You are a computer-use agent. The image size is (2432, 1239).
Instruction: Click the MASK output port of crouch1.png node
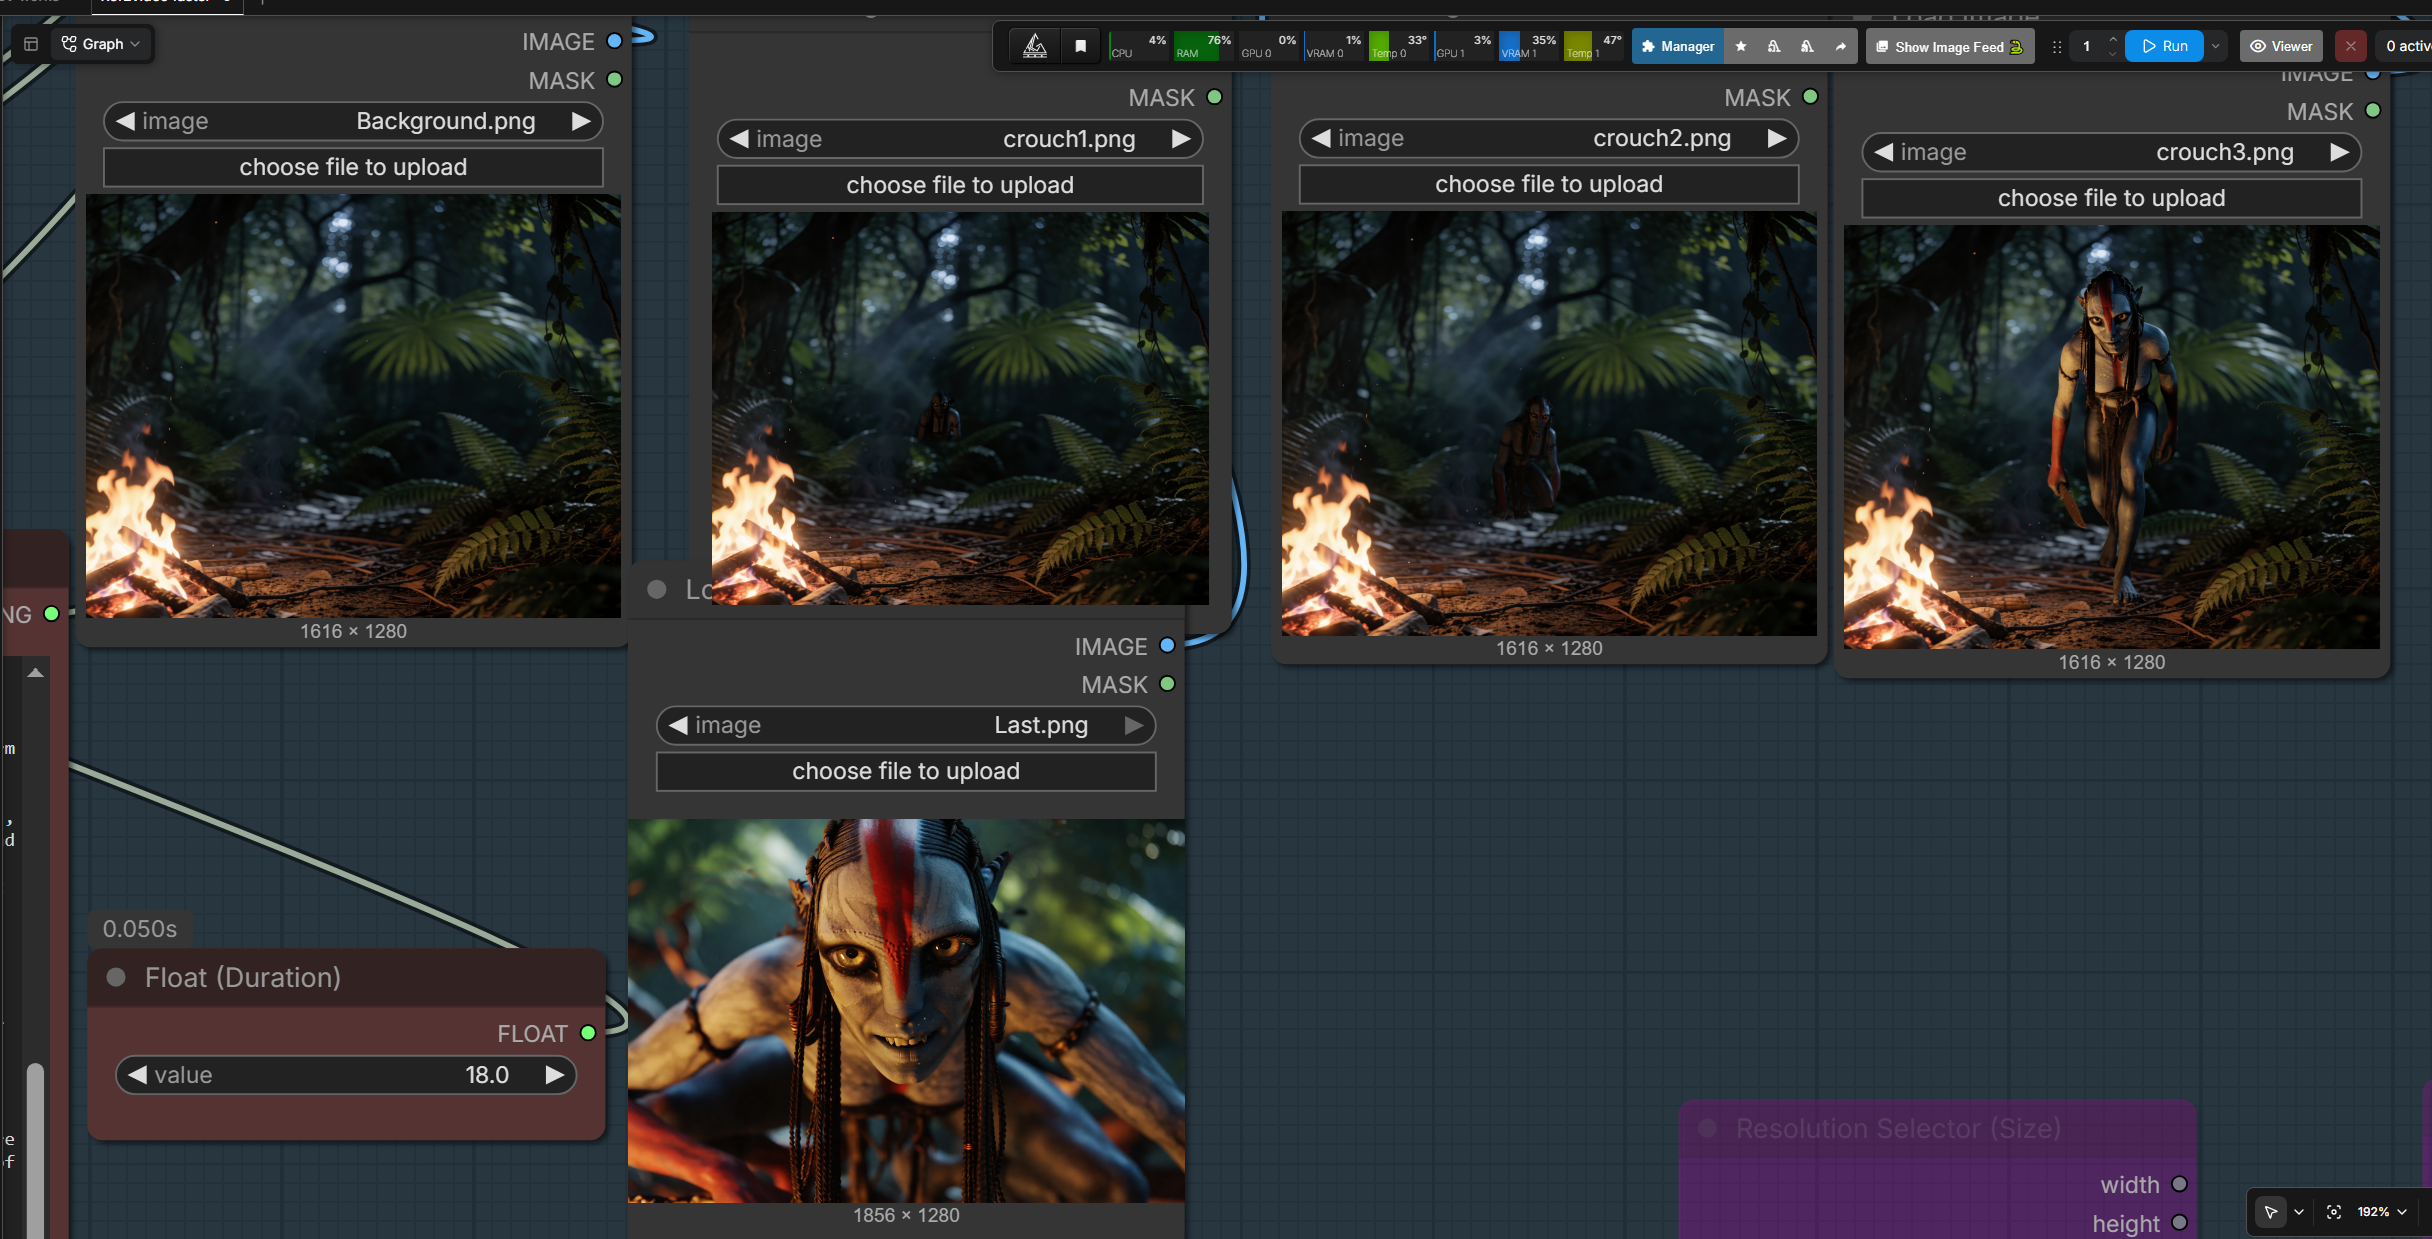(1215, 97)
